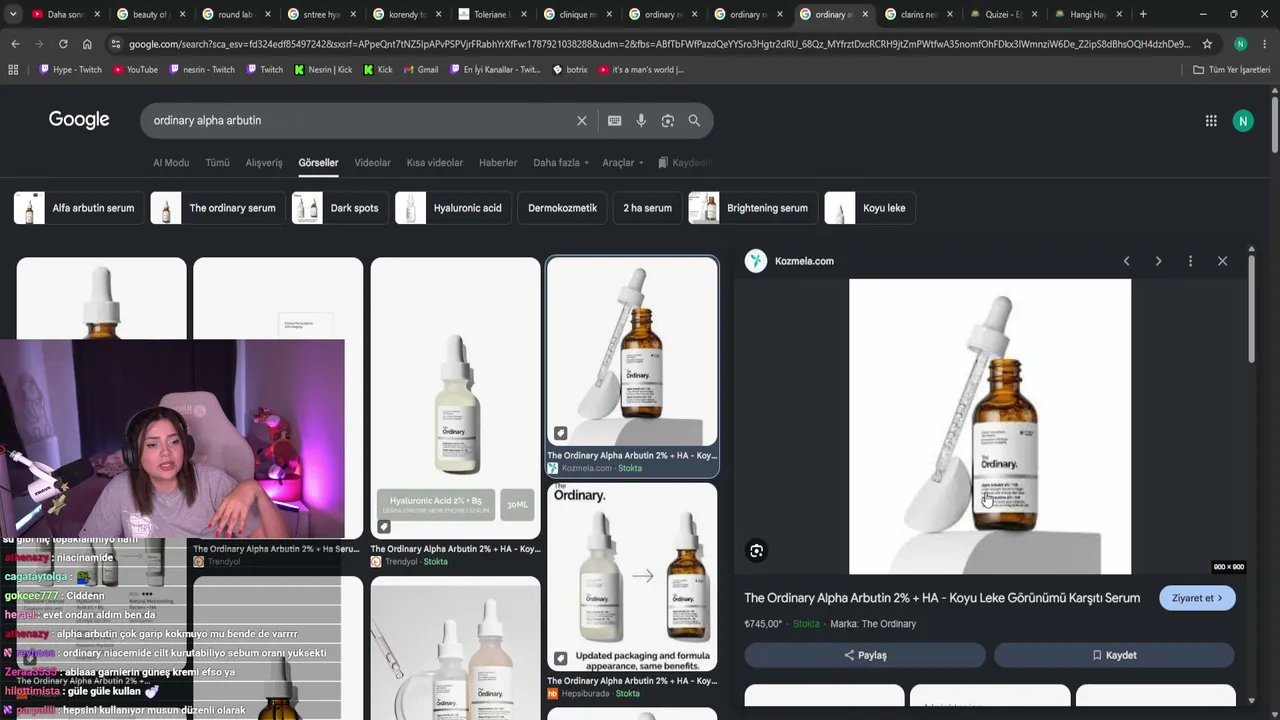Bookmark this page with the star icon
1280x720 pixels.
click(x=1207, y=44)
